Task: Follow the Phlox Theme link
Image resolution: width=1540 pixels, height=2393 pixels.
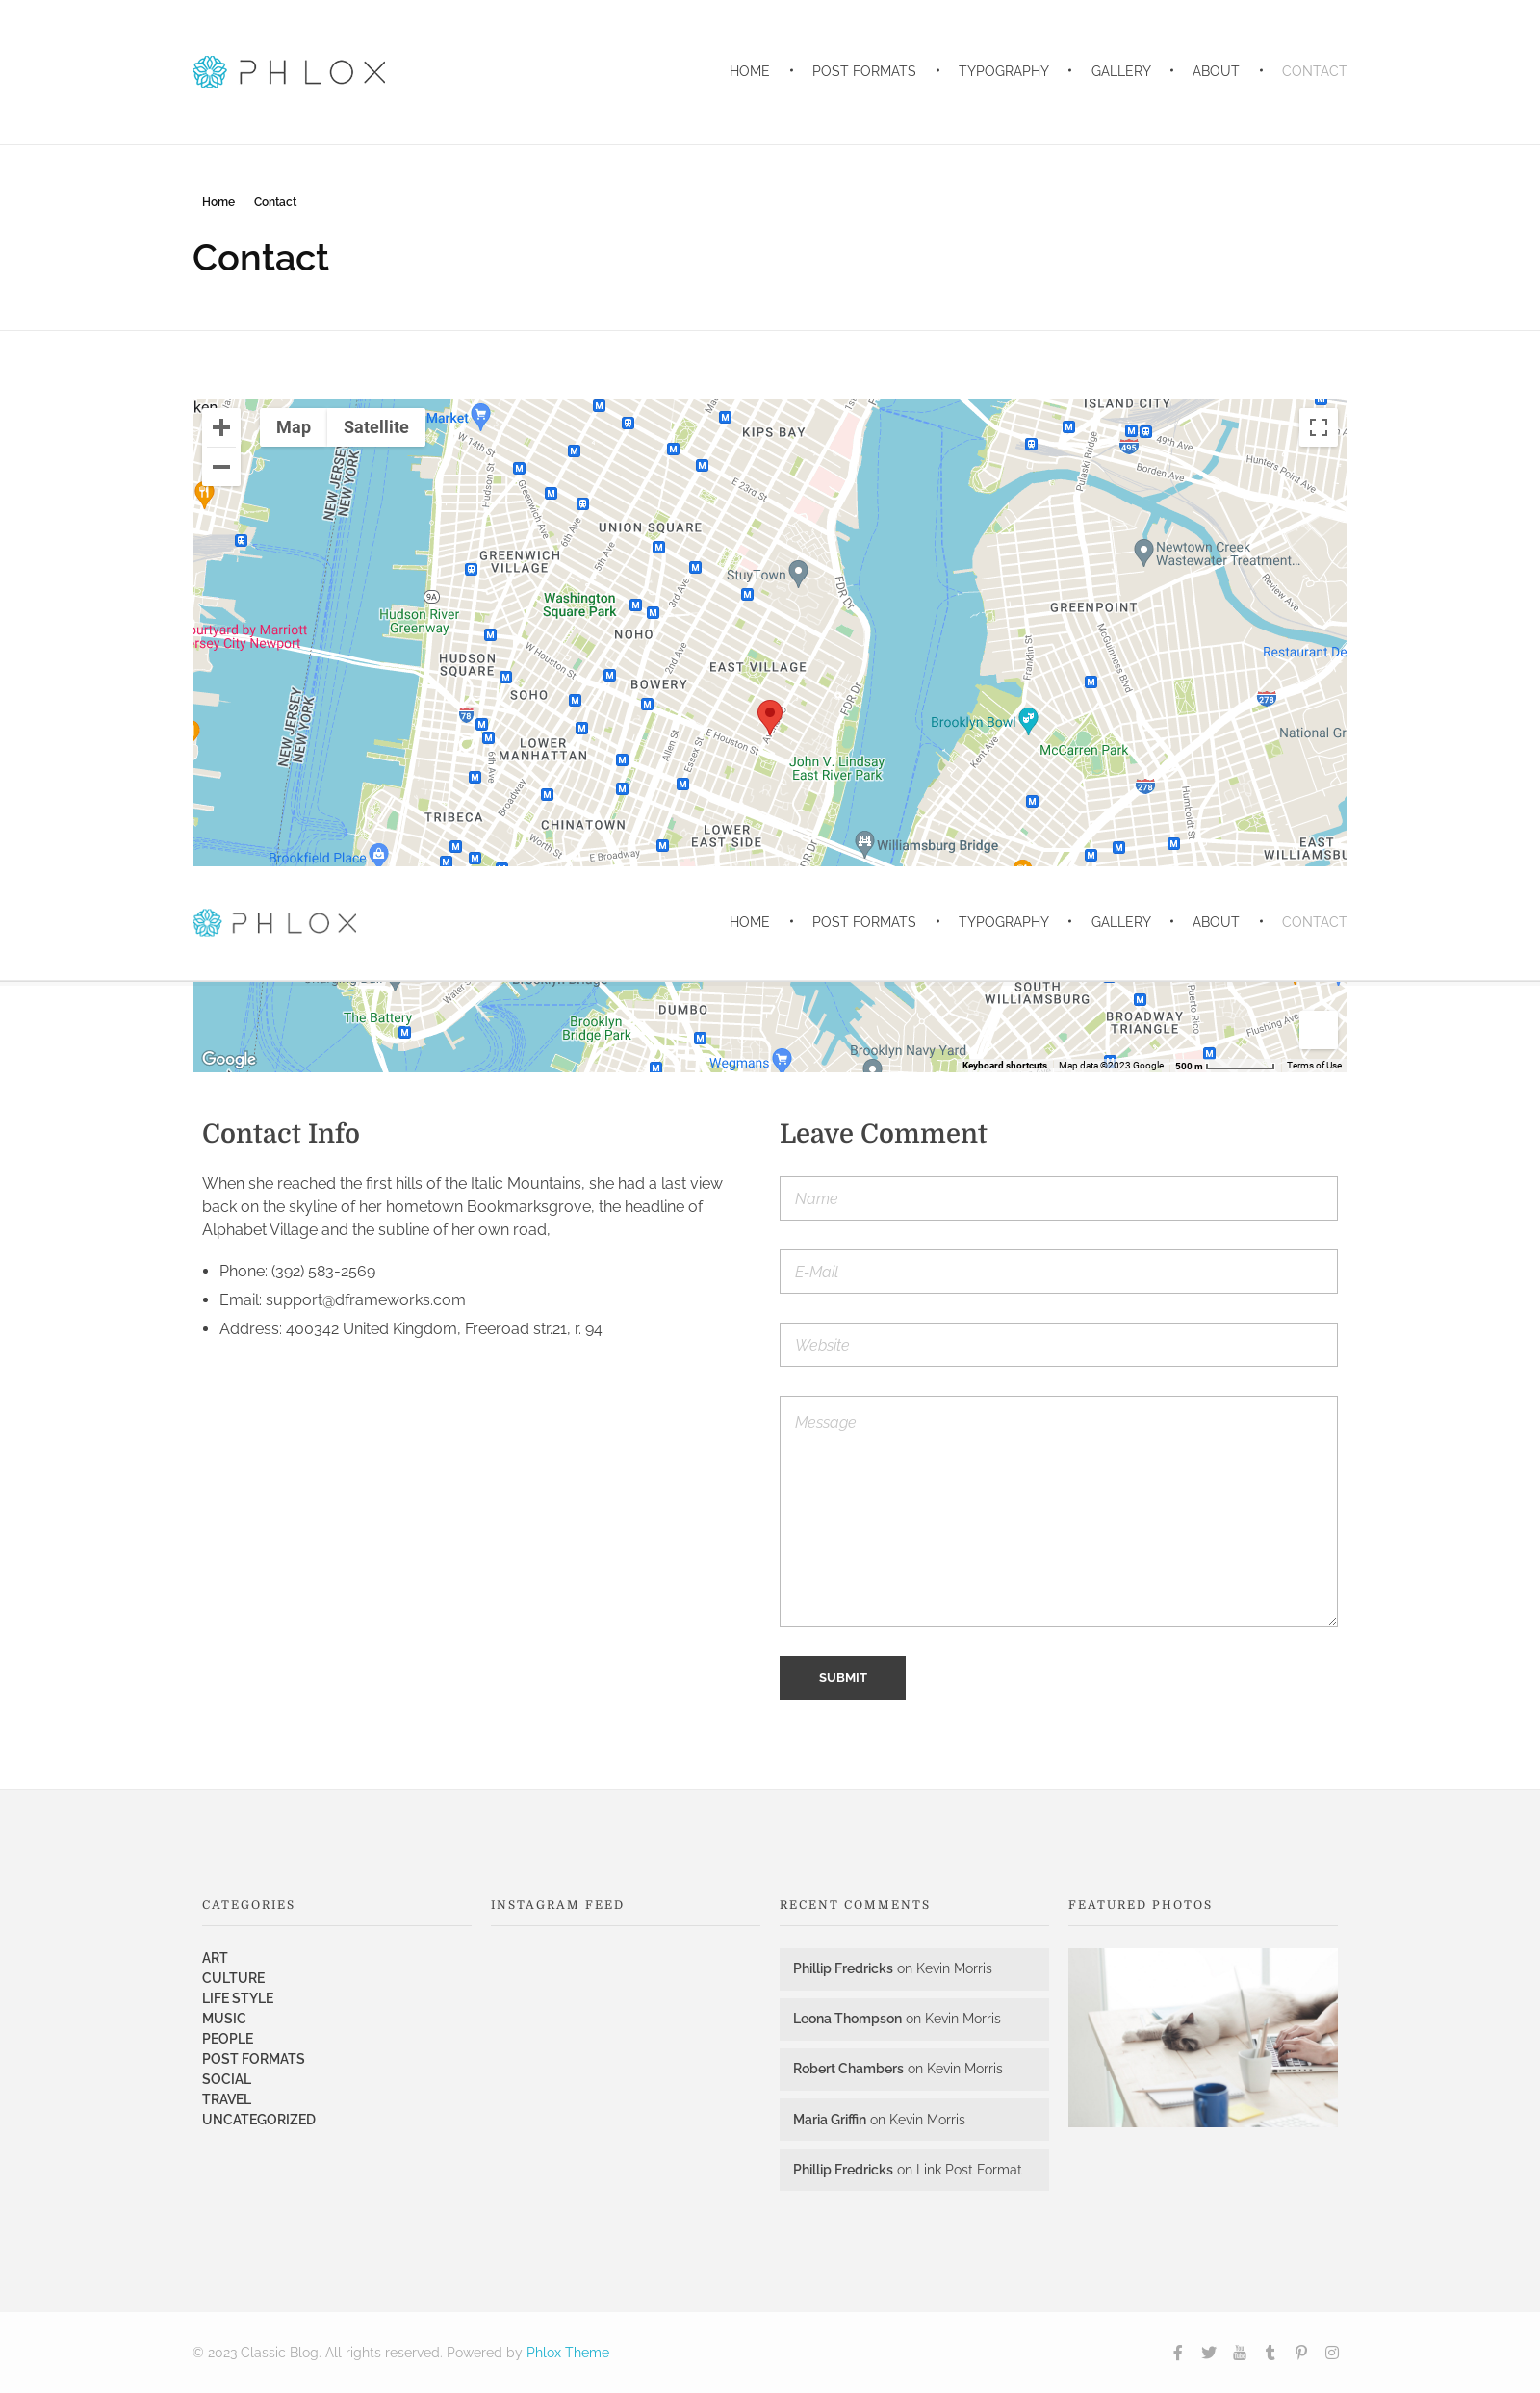Action: (567, 2352)
